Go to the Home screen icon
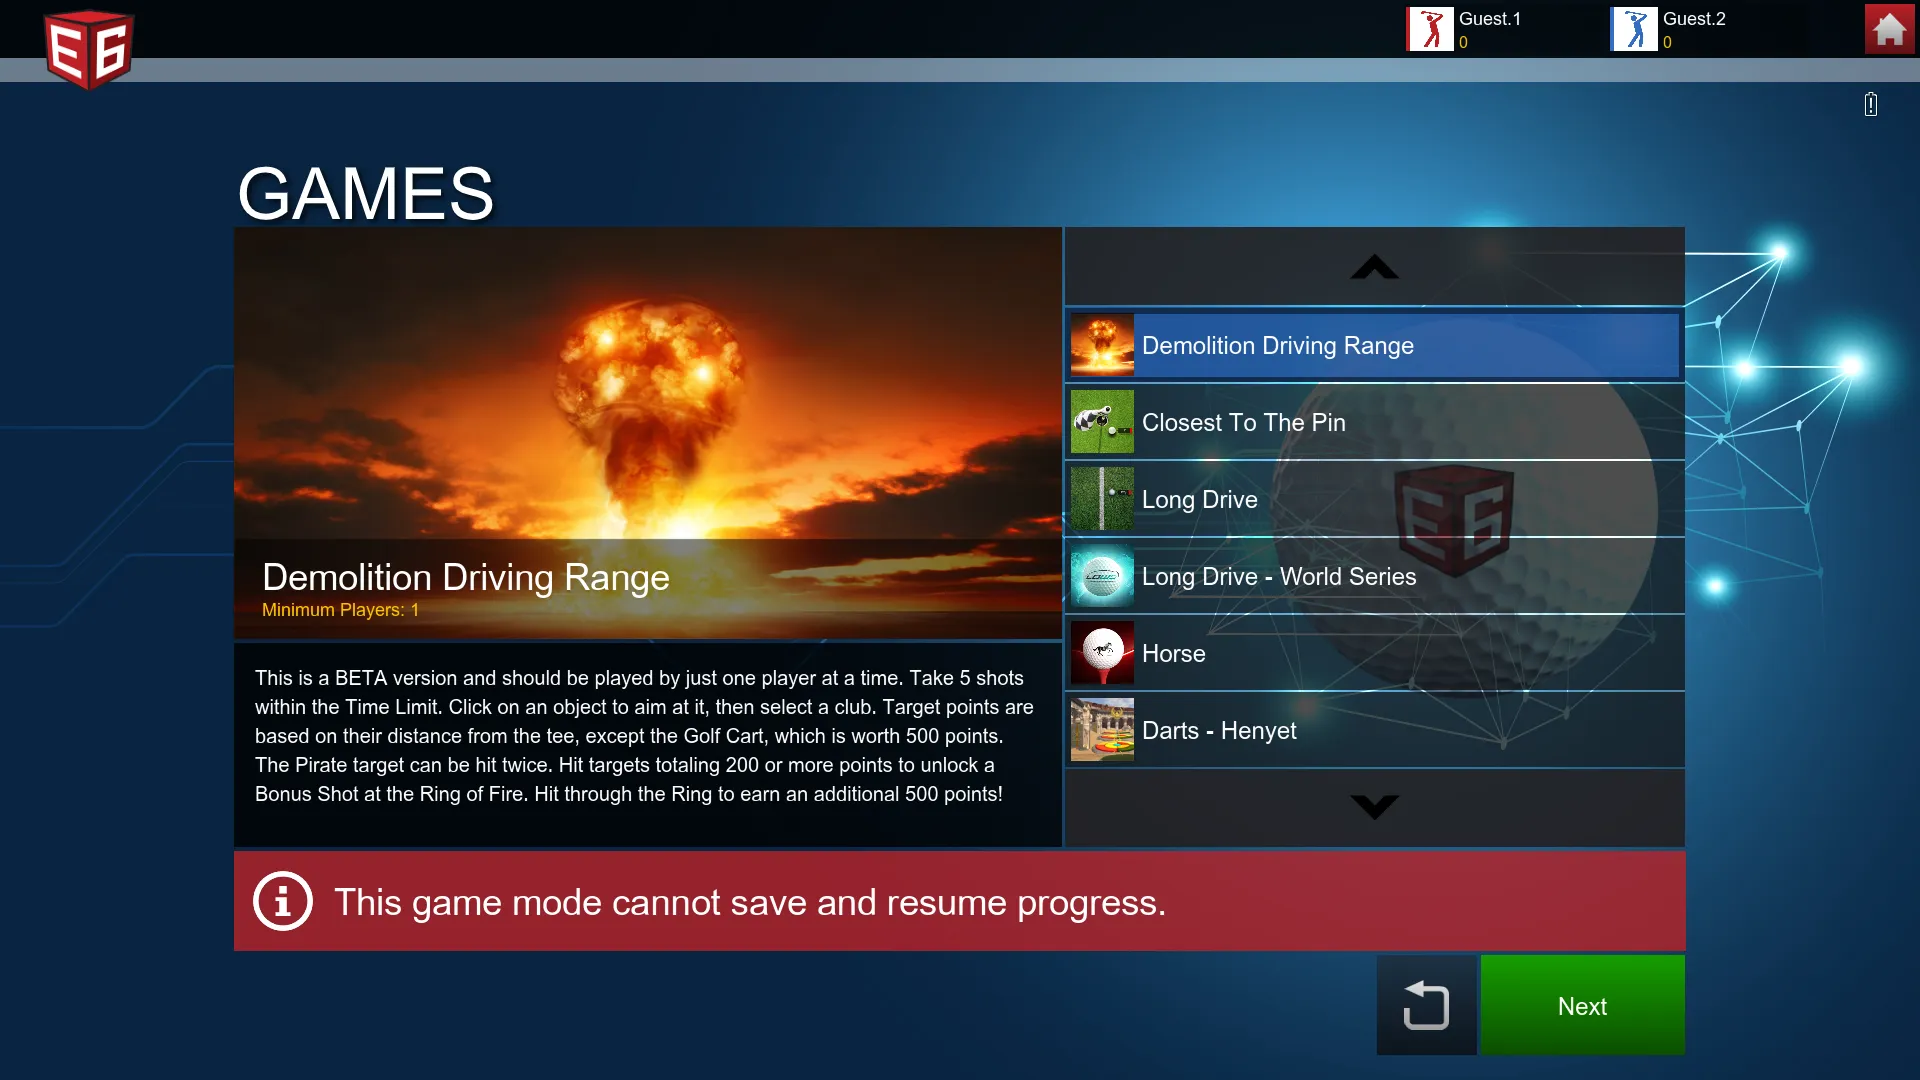1920x1080 pixels. point(1888,29)
